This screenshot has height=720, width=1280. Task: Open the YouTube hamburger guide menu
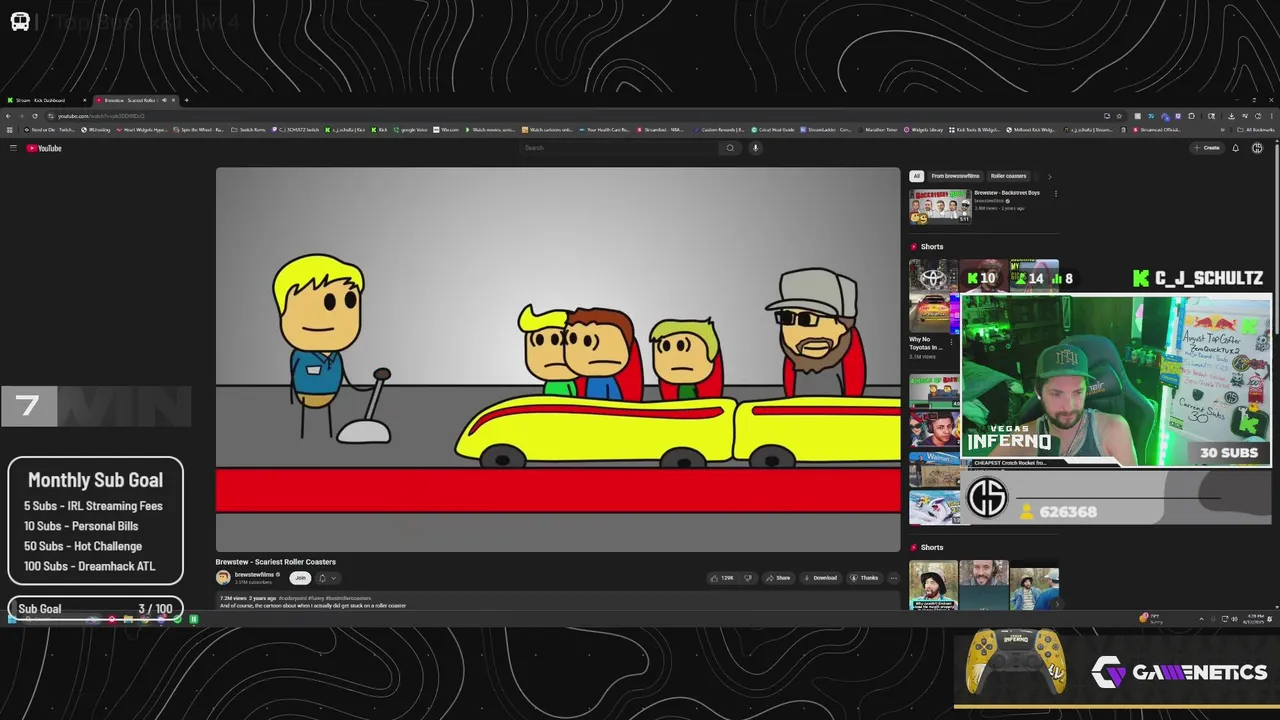(x=13, y=148)
